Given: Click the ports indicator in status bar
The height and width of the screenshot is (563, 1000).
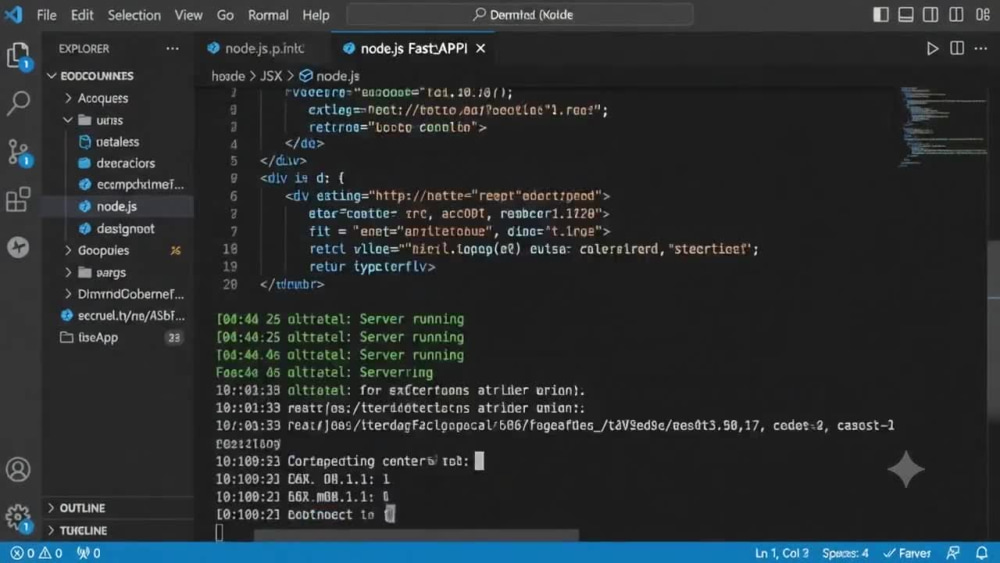Looking at the screenshot, I should click(89, 553).
